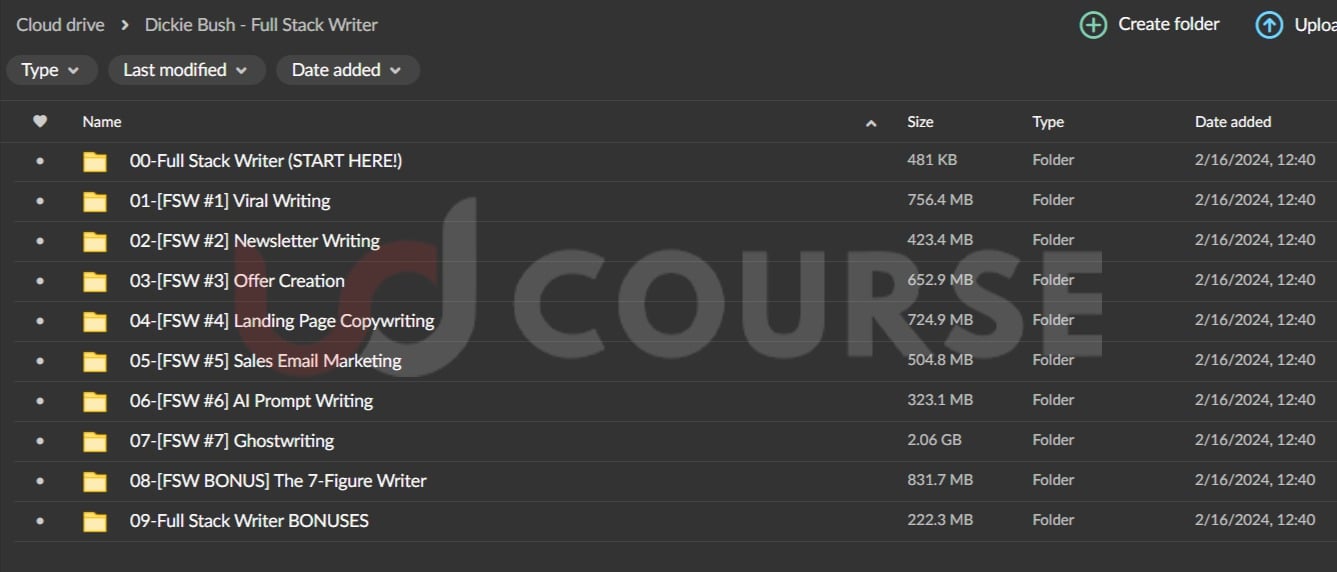
Task: Sort by the Size column header
Action: pyautogui.click(x=920, y=122)
